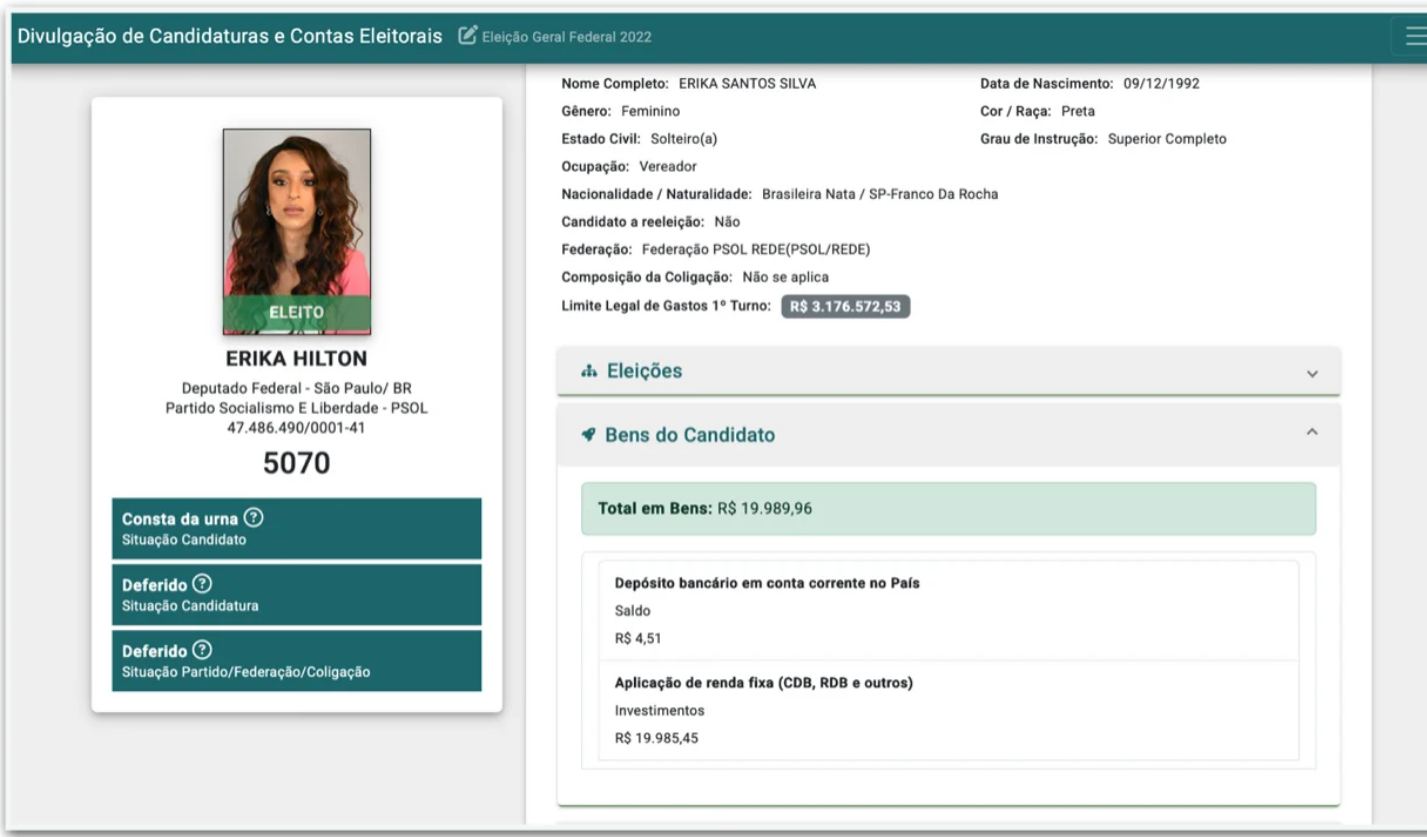The height and width of the screenshot is (837, 1427).
Task: Click the help icon beside Deferido Situação Partido/Federação/Coligação
Action: 202,650
